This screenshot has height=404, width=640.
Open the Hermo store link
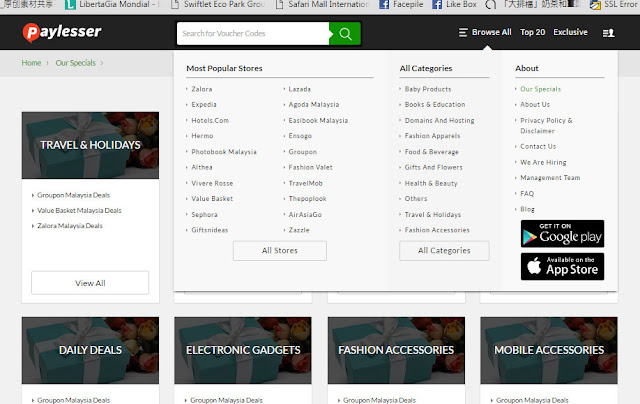click(202, 136)
